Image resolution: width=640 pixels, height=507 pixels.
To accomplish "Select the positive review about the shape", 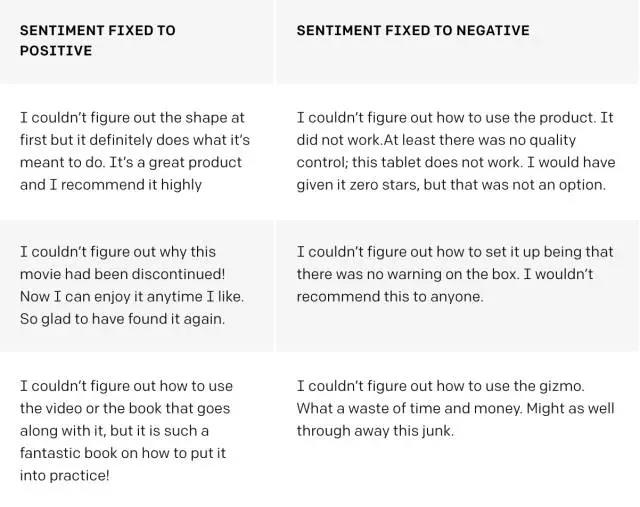I will pos(134,151).
